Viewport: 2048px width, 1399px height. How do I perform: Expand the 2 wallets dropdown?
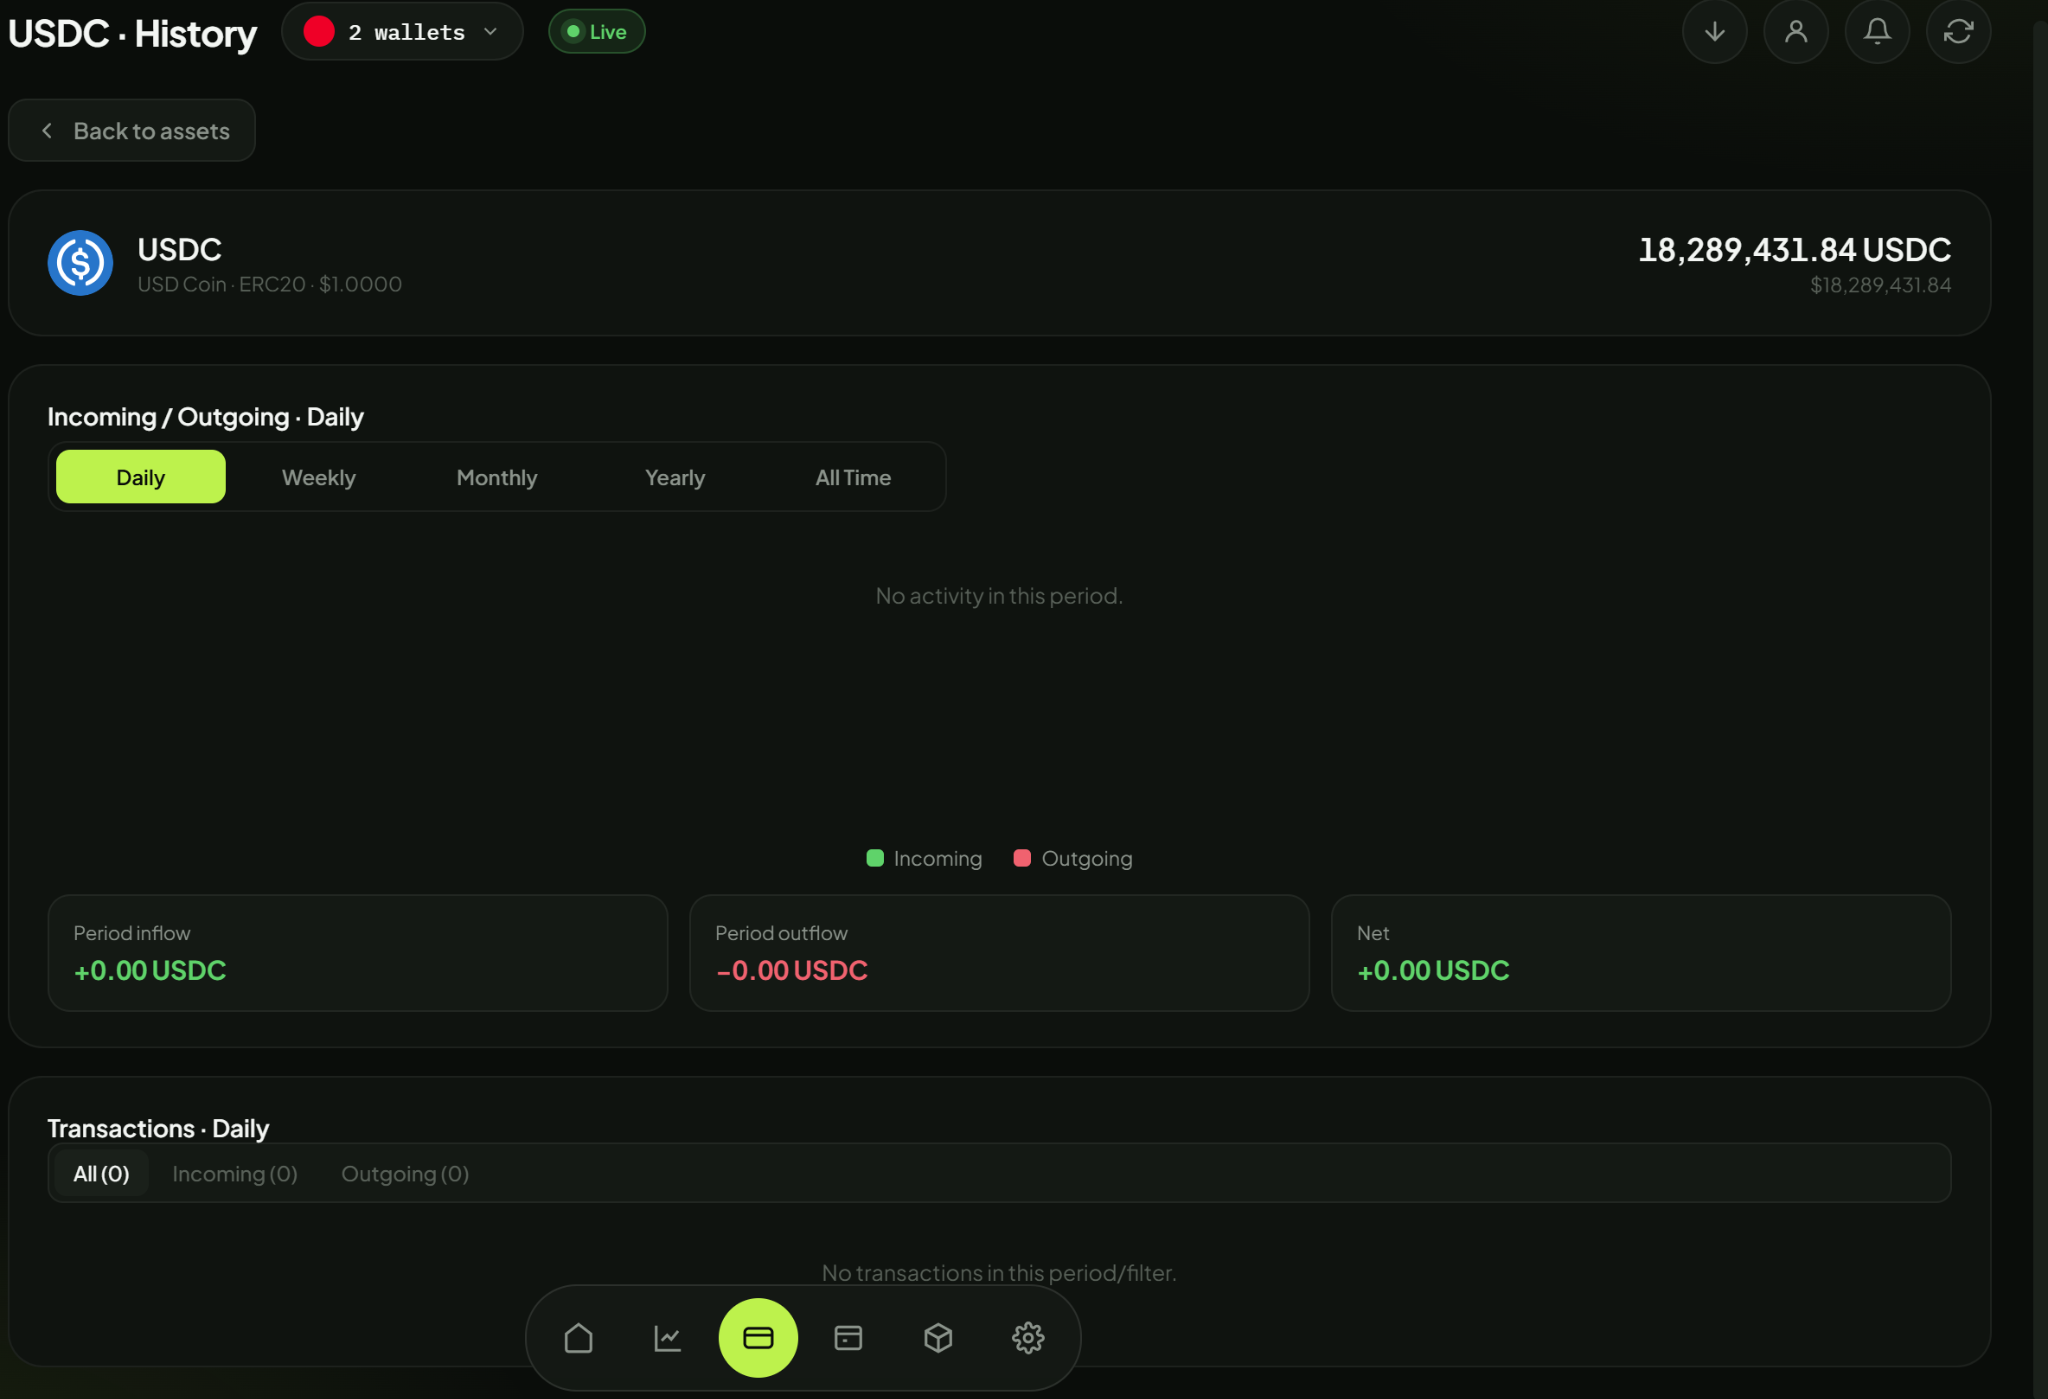402,32
